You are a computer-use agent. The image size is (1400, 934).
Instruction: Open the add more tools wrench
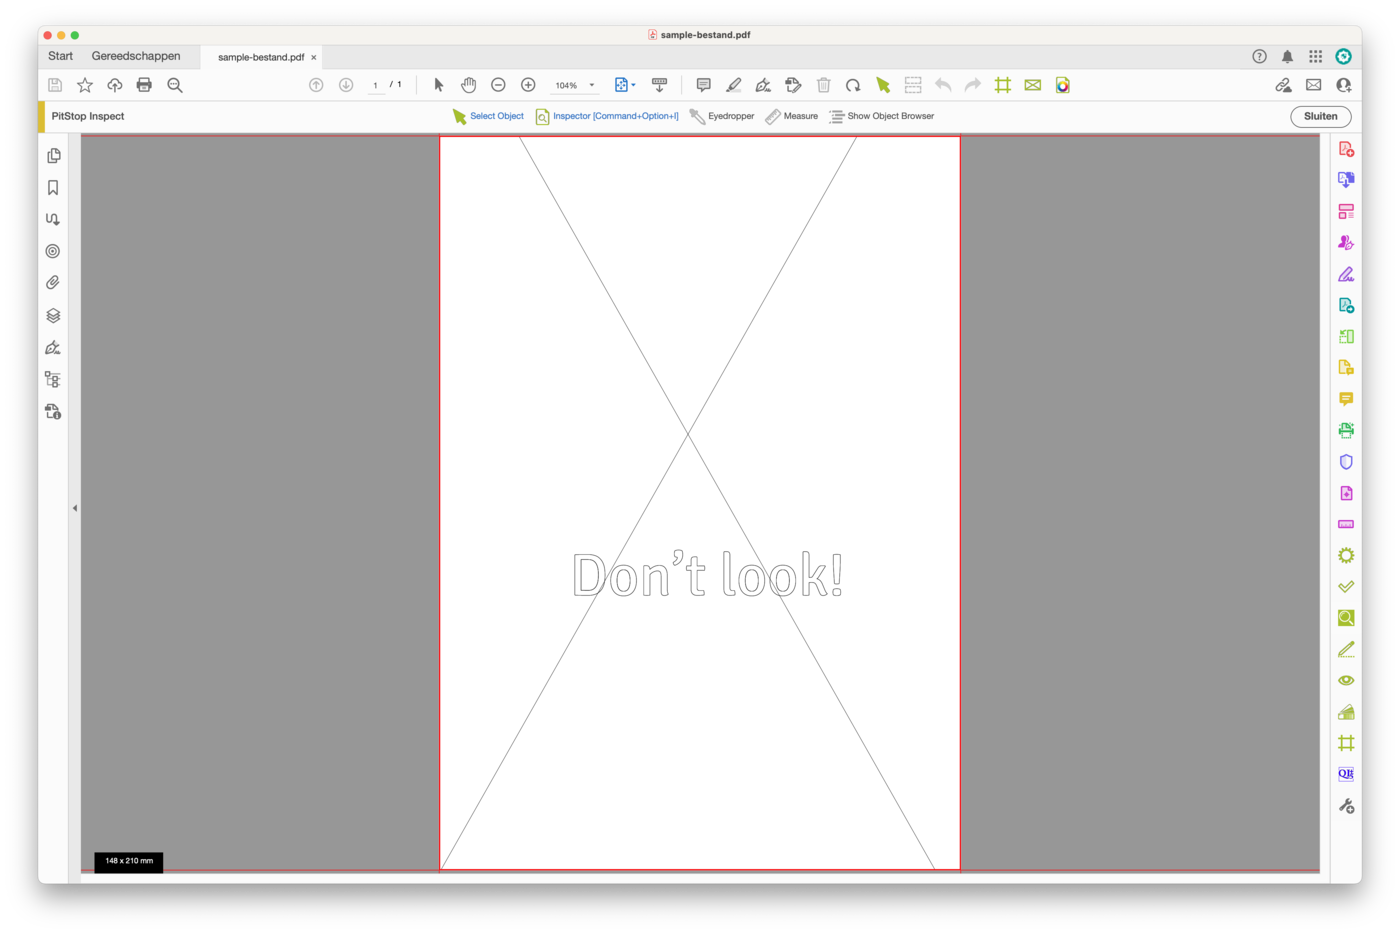pyautogui.click(x=1346, y=805)
